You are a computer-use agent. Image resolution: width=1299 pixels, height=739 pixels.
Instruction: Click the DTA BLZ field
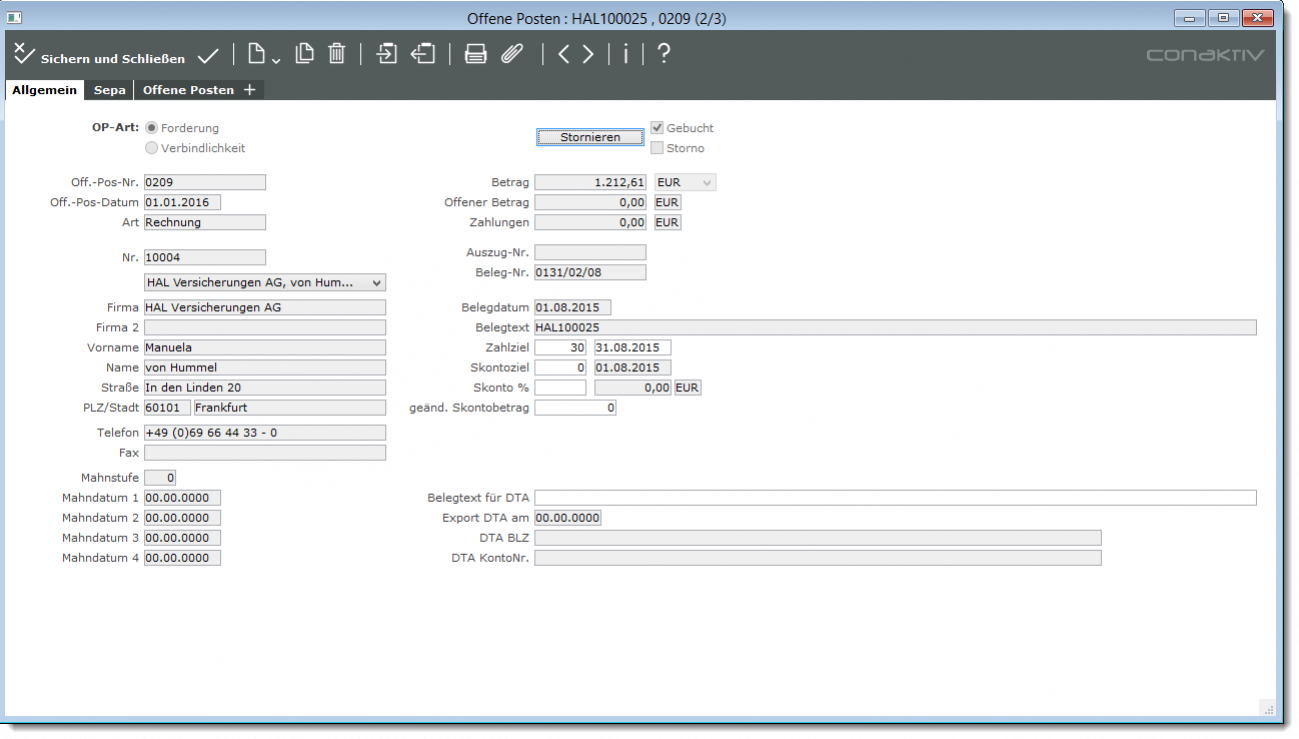[818, 538]
